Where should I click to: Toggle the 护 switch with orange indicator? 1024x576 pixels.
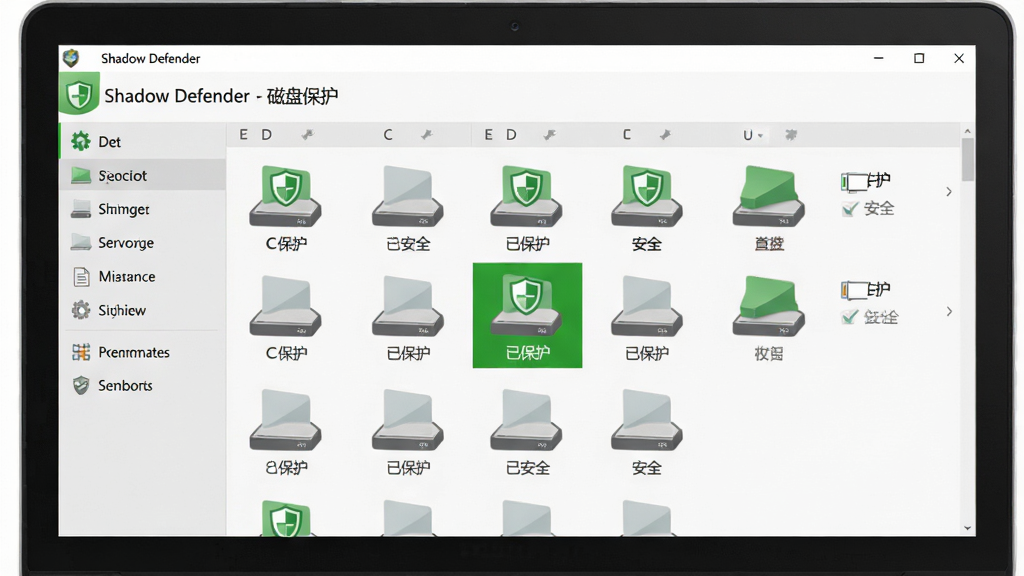[854, 290]
